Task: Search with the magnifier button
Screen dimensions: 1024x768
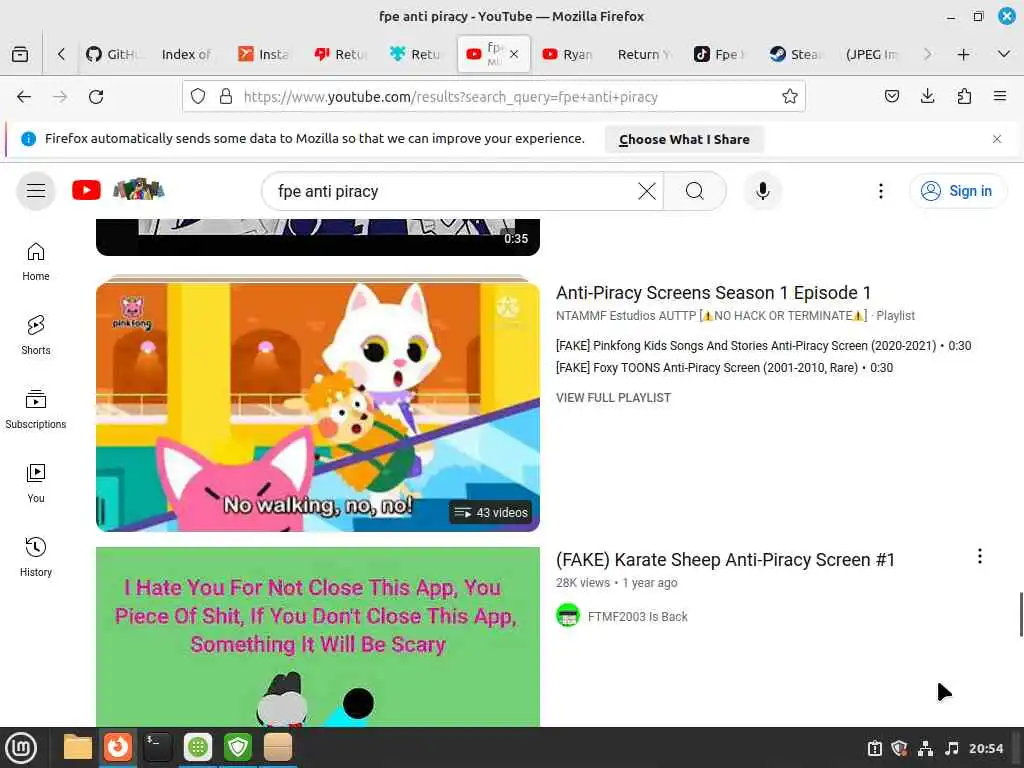Action: [x=695, y=191]
